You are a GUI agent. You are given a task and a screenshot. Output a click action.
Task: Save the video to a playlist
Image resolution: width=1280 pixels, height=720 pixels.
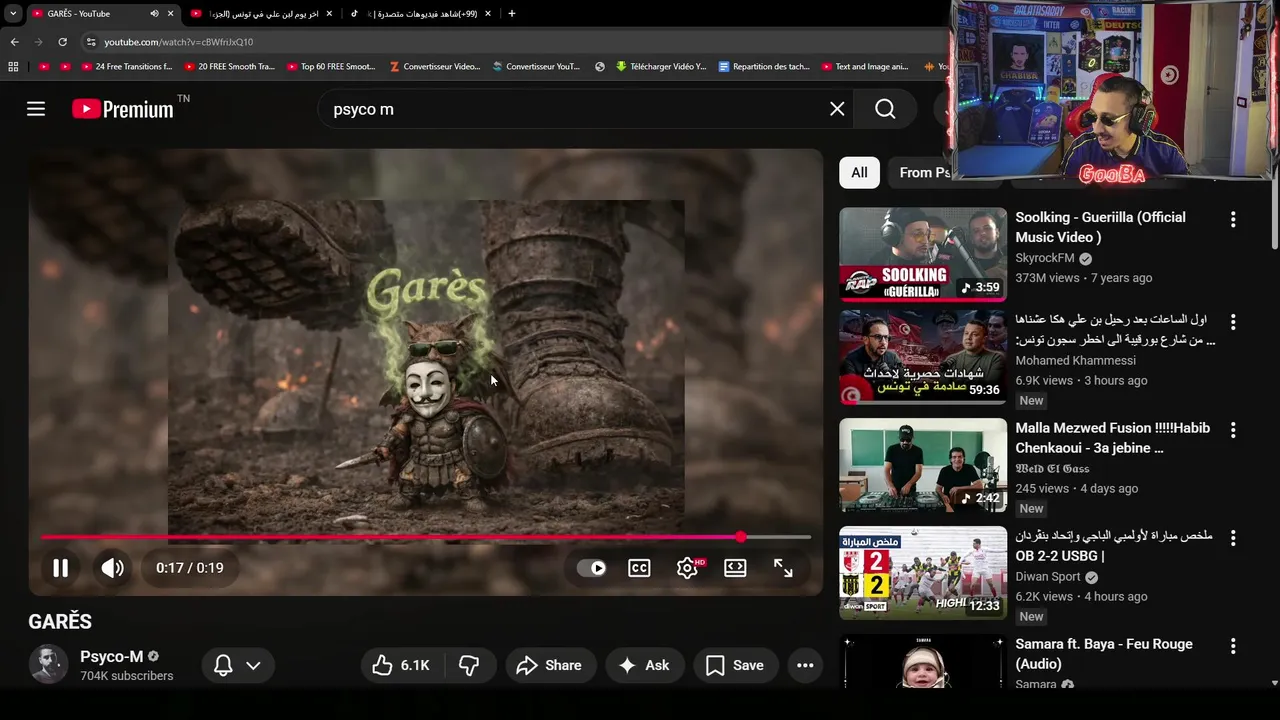(735, 665)
